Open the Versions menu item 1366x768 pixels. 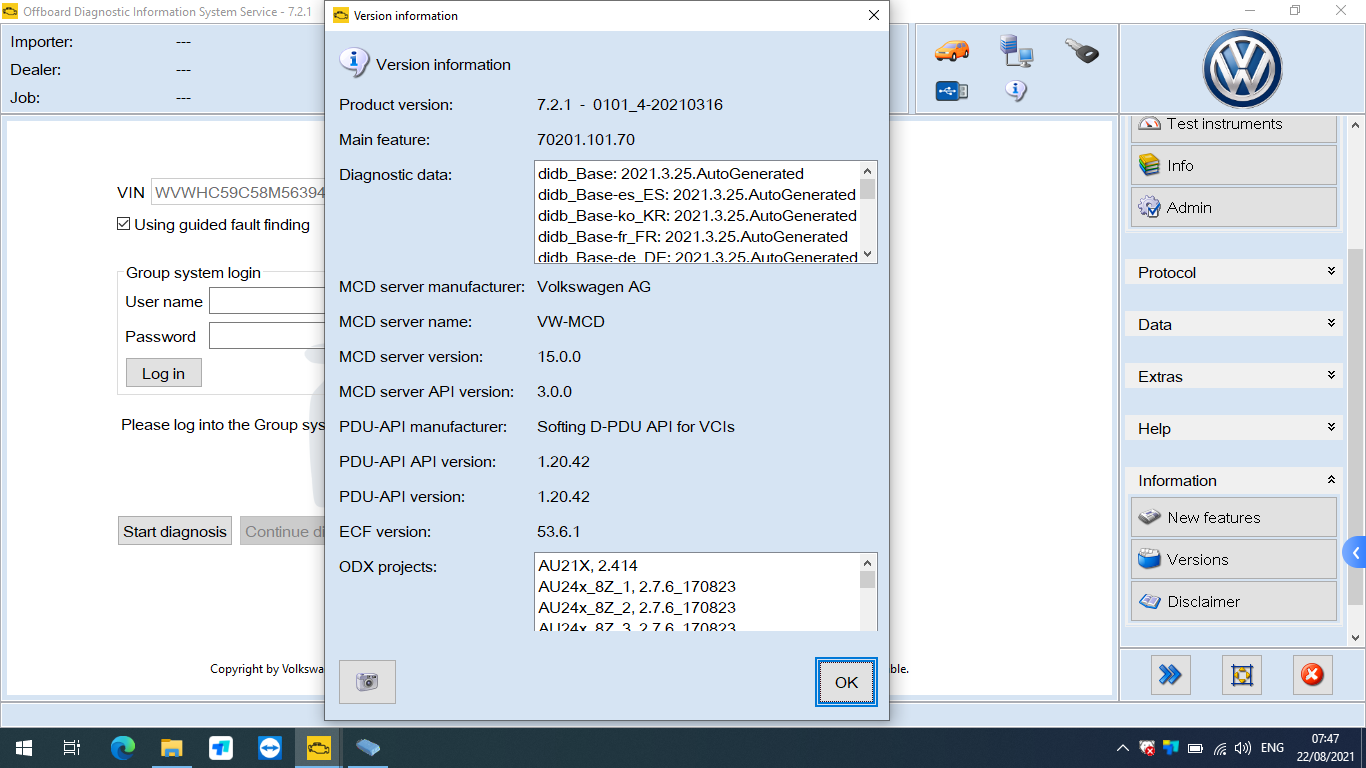tap(1233, 560)
